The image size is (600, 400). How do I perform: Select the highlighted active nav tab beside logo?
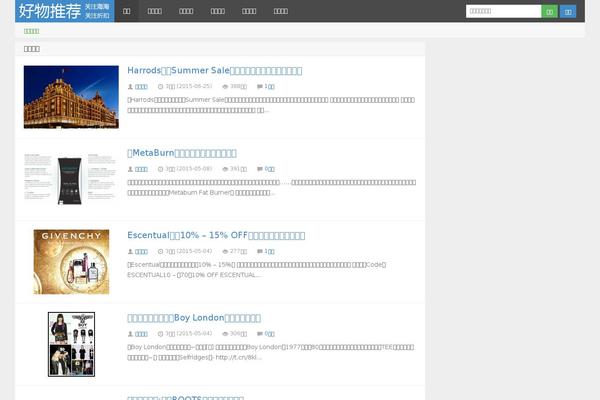(127, 11)
